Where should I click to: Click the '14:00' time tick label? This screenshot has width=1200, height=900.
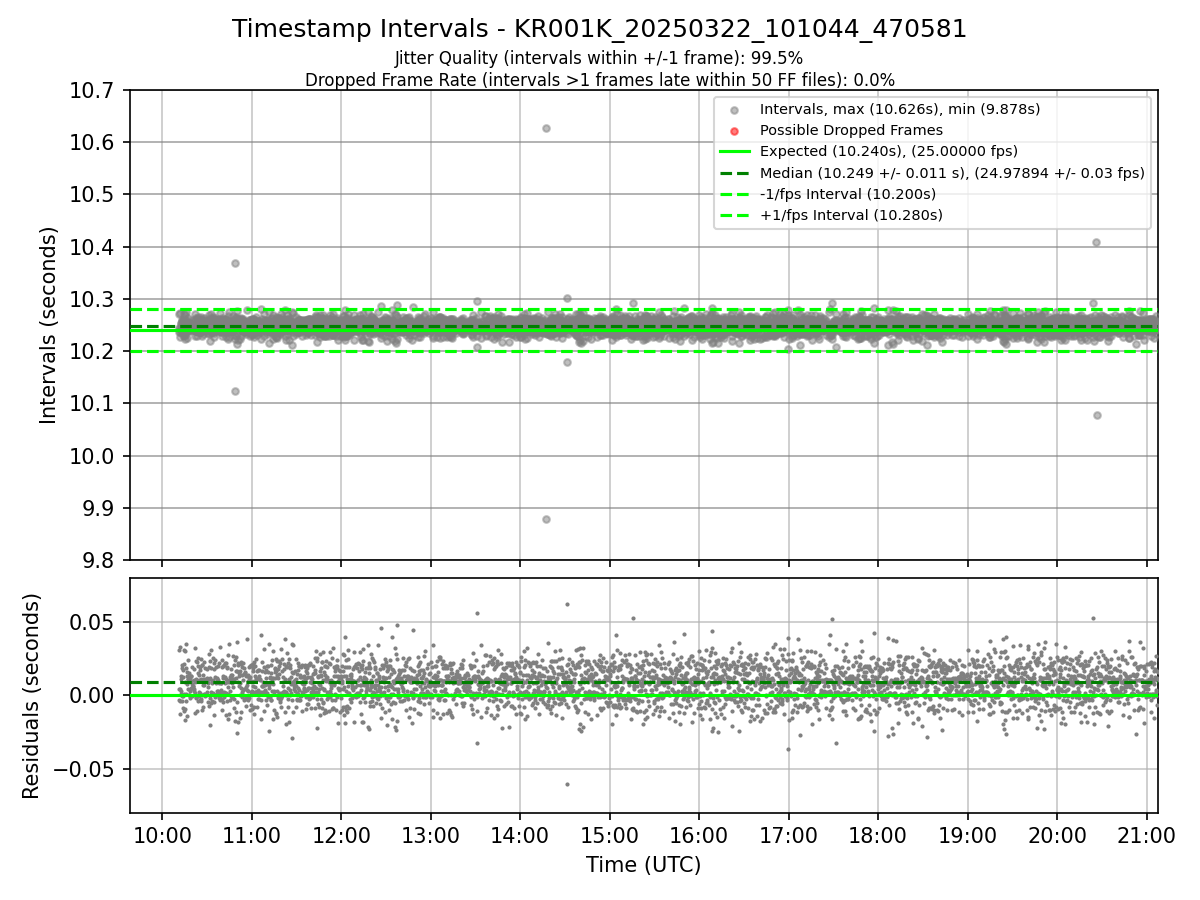click(x=520, y=835)
